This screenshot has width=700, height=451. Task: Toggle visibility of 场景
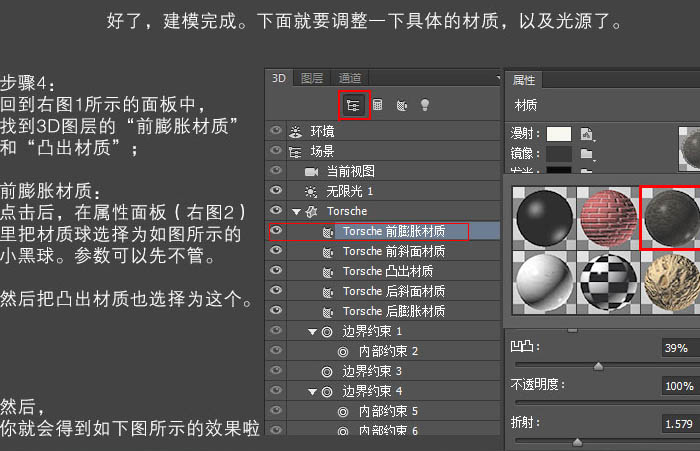tap(276, 150)
